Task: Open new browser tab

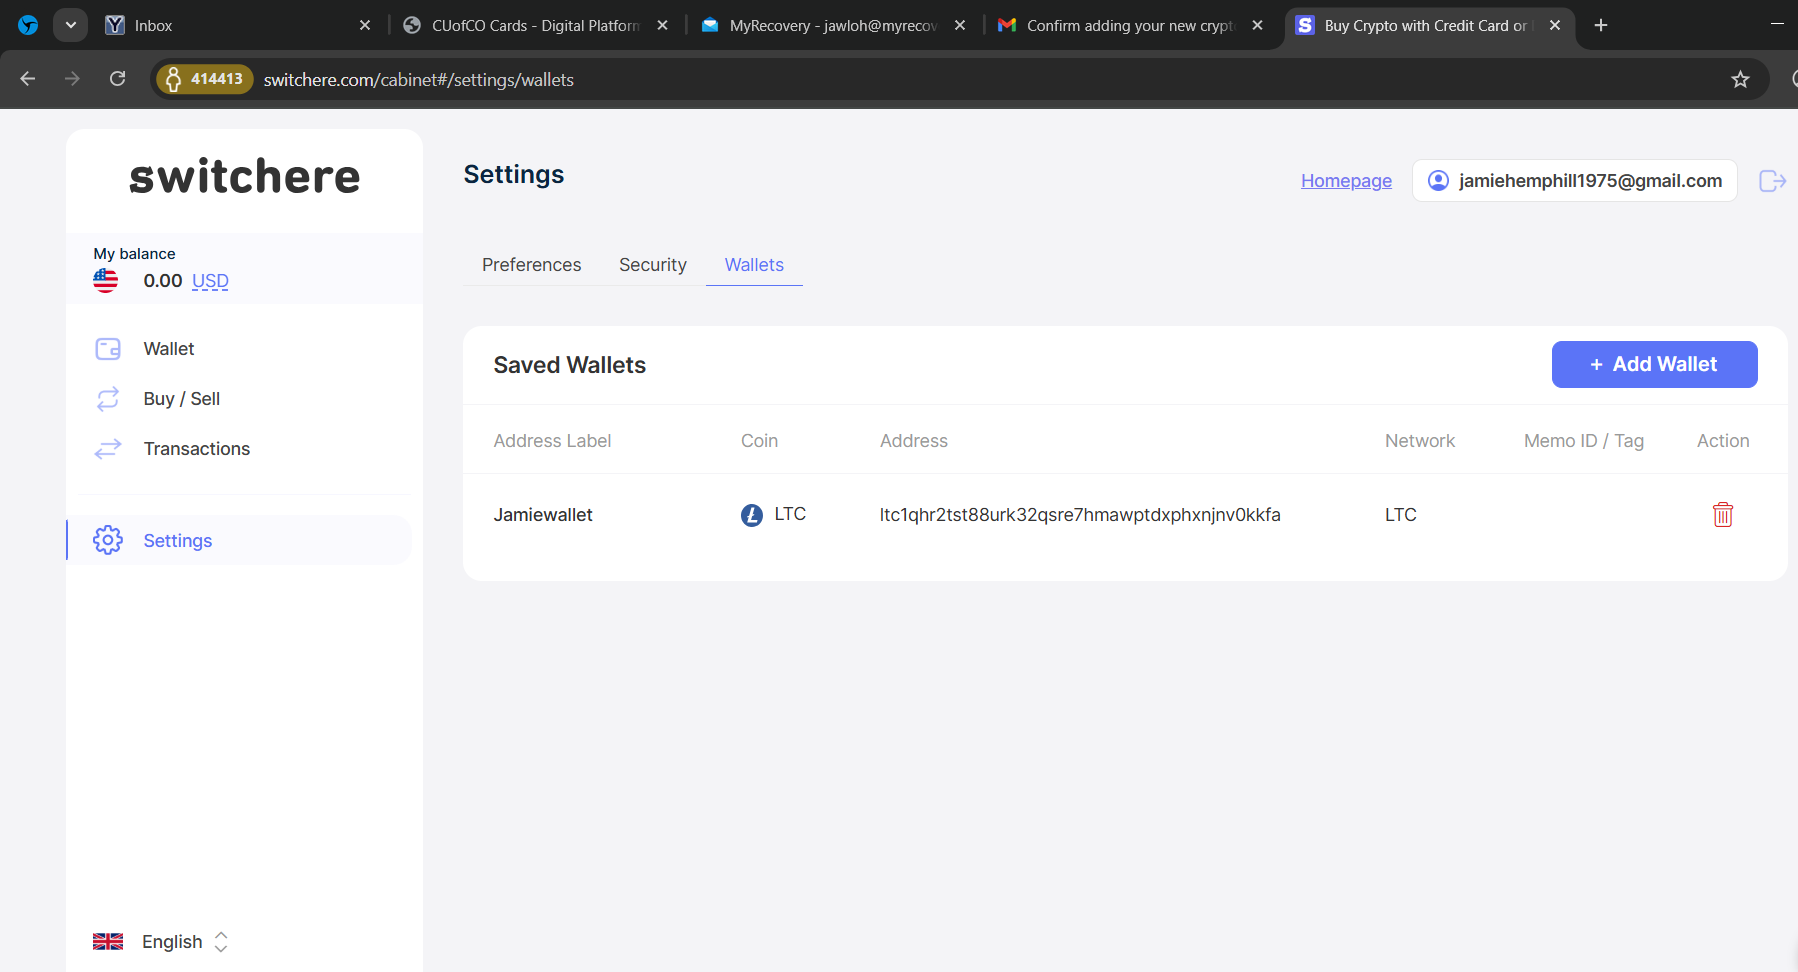Action: (1601, 25)
